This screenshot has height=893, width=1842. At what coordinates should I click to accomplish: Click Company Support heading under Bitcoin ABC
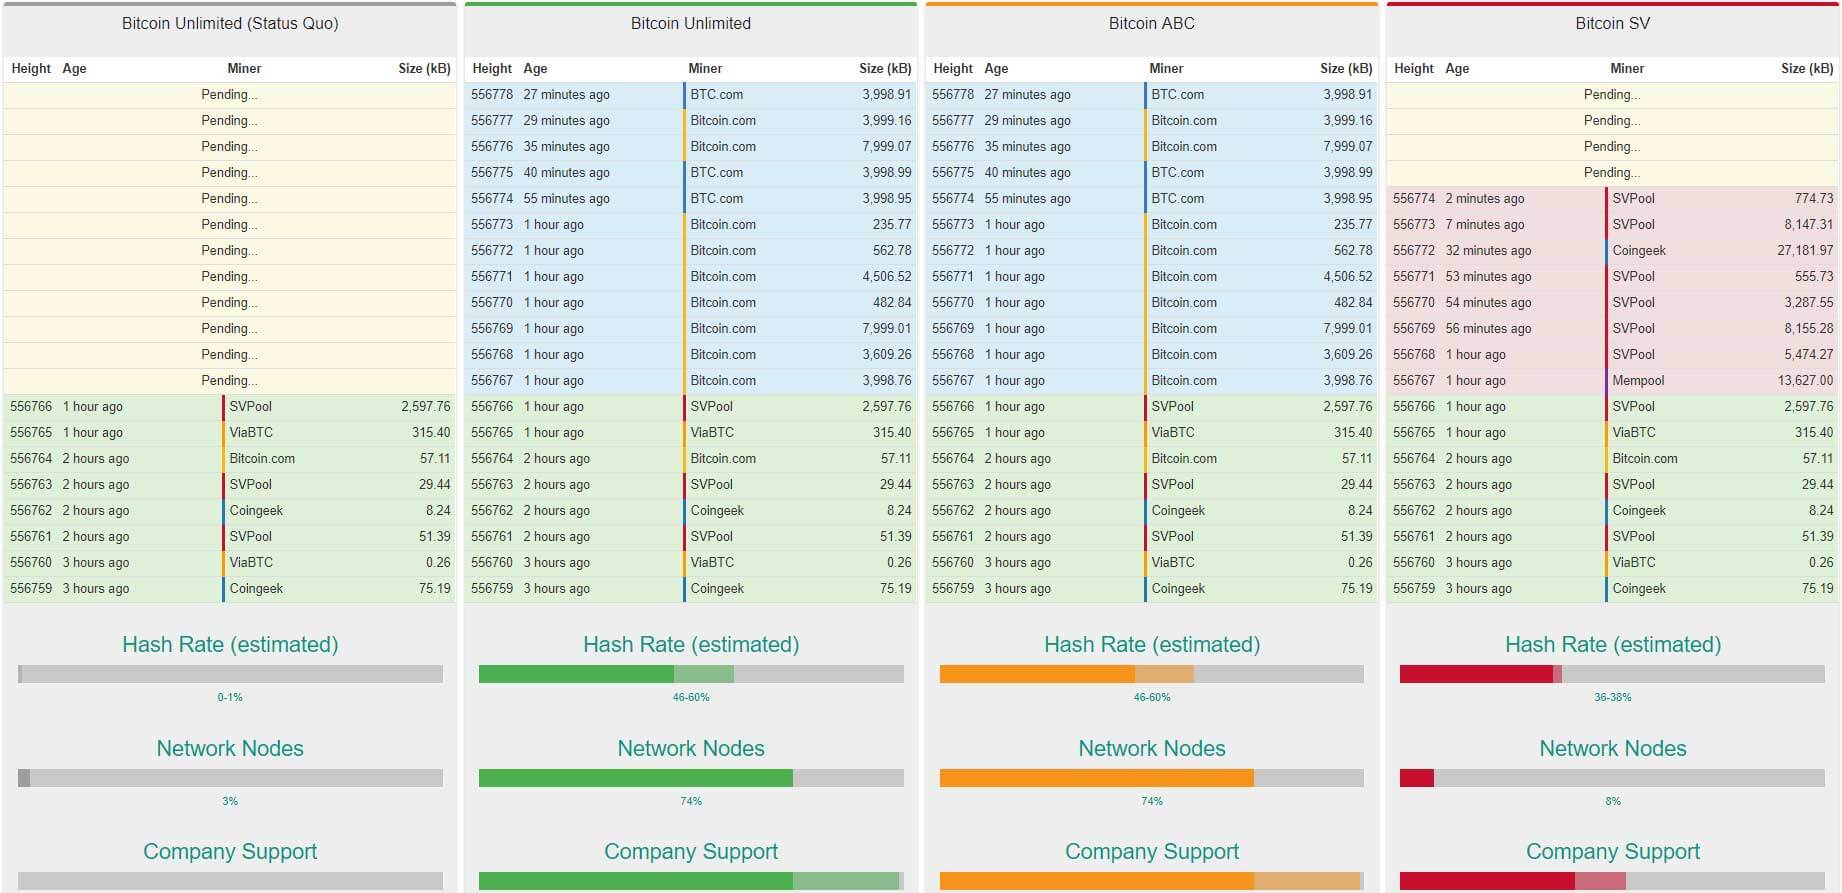[x=1151, y=851]
